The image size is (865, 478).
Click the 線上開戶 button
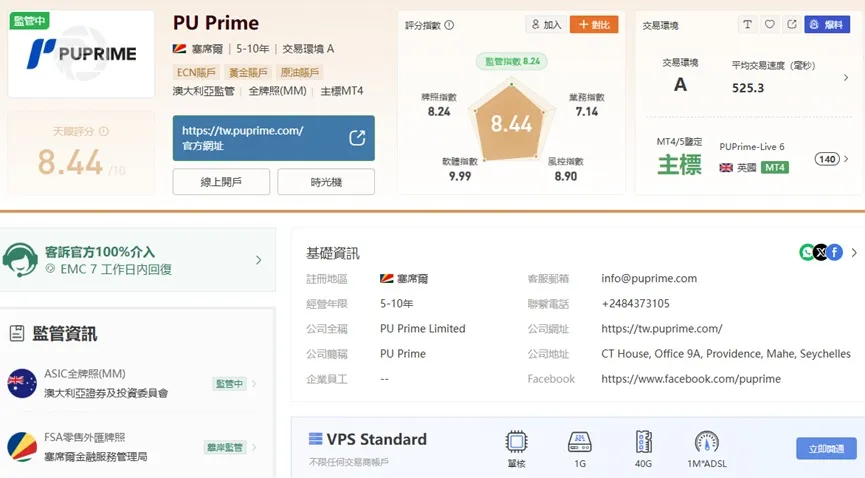click(221, 182)
